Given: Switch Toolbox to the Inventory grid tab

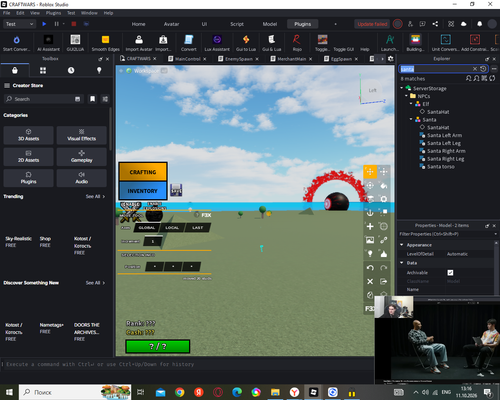Looking at the screenshot, I should coord(43,70).
